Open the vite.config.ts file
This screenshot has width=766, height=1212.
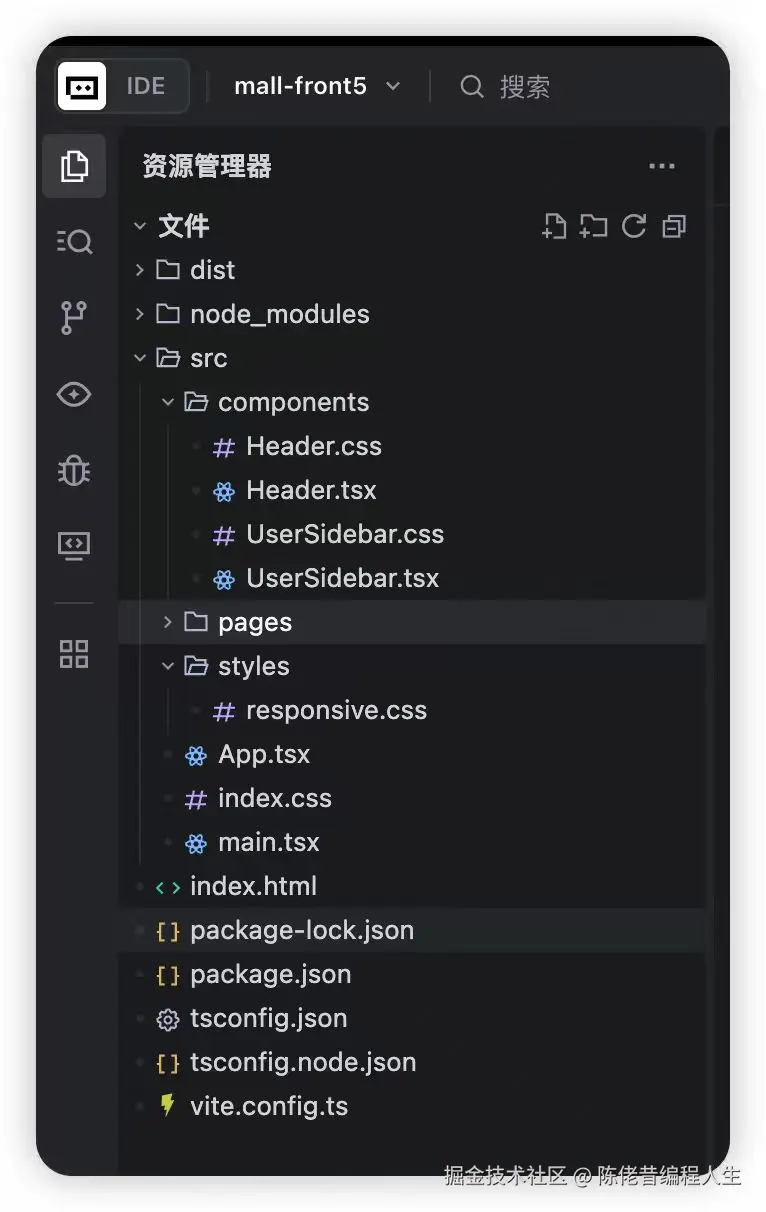coord(268,1106)
